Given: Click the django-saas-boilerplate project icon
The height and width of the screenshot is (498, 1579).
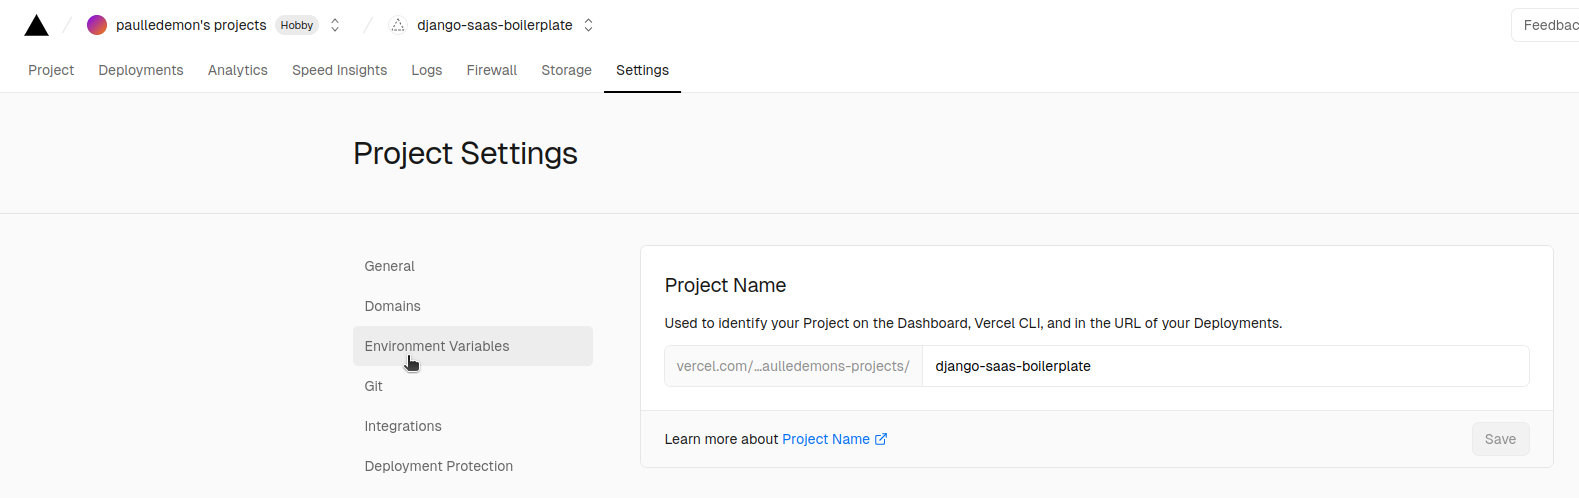Looking at the screenshot, I should pyautogui.click(x=398, y=25).
